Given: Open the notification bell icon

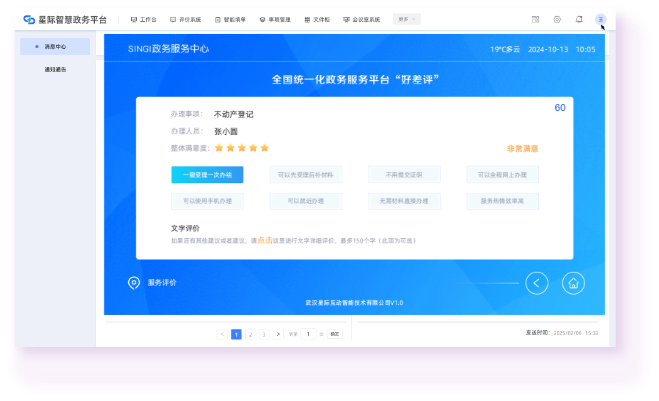Looking at the screenshot, I should click(579, 19).
